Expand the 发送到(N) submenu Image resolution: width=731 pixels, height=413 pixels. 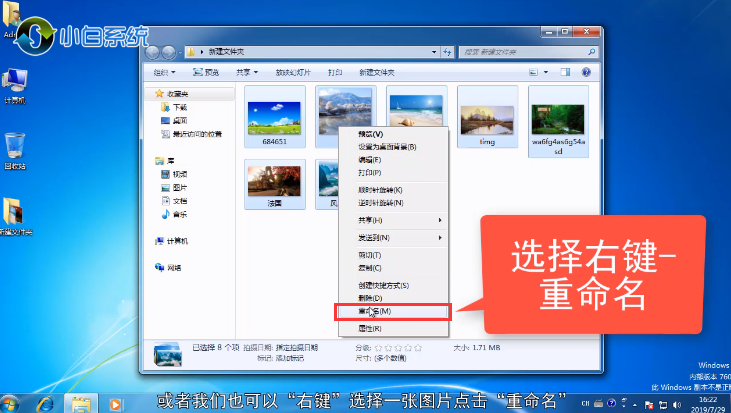(x=393, y=238)
